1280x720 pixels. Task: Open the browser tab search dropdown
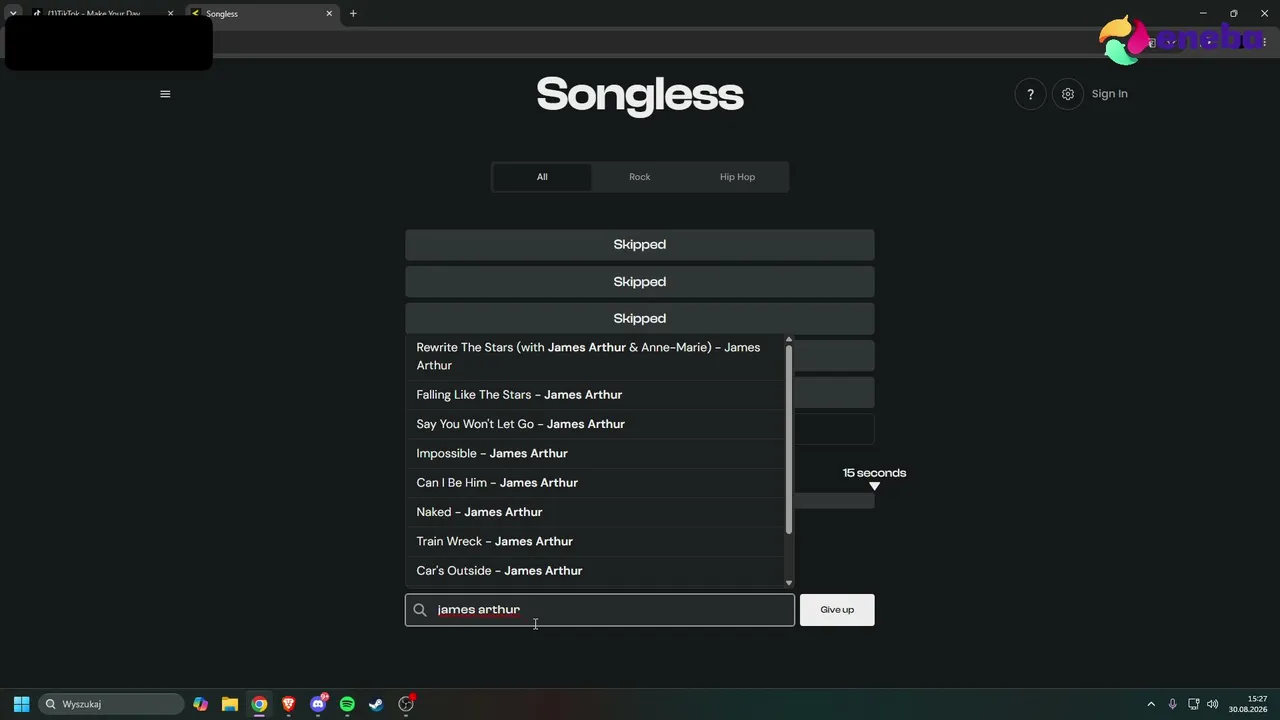coord(13,14)
